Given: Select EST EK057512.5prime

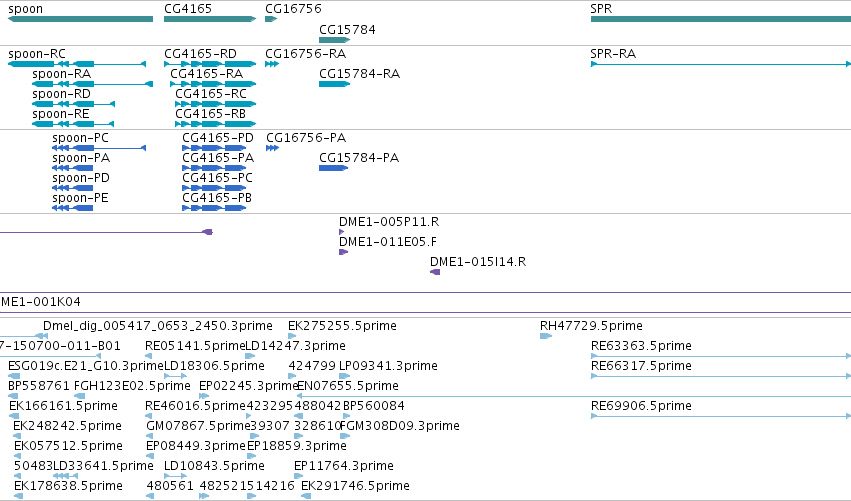Looking at the screenshot, I should [68, 446].
